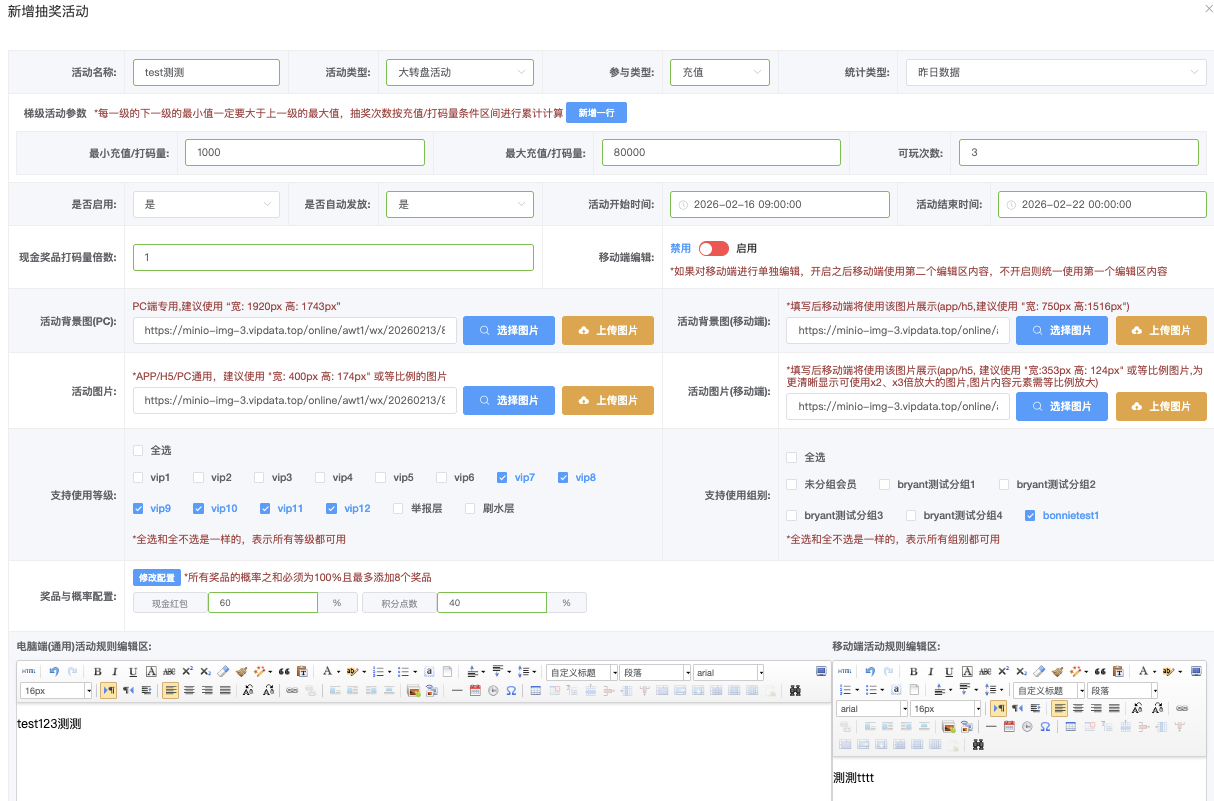
Task: Open find and replace in PC rule editor
Action: 795,690
